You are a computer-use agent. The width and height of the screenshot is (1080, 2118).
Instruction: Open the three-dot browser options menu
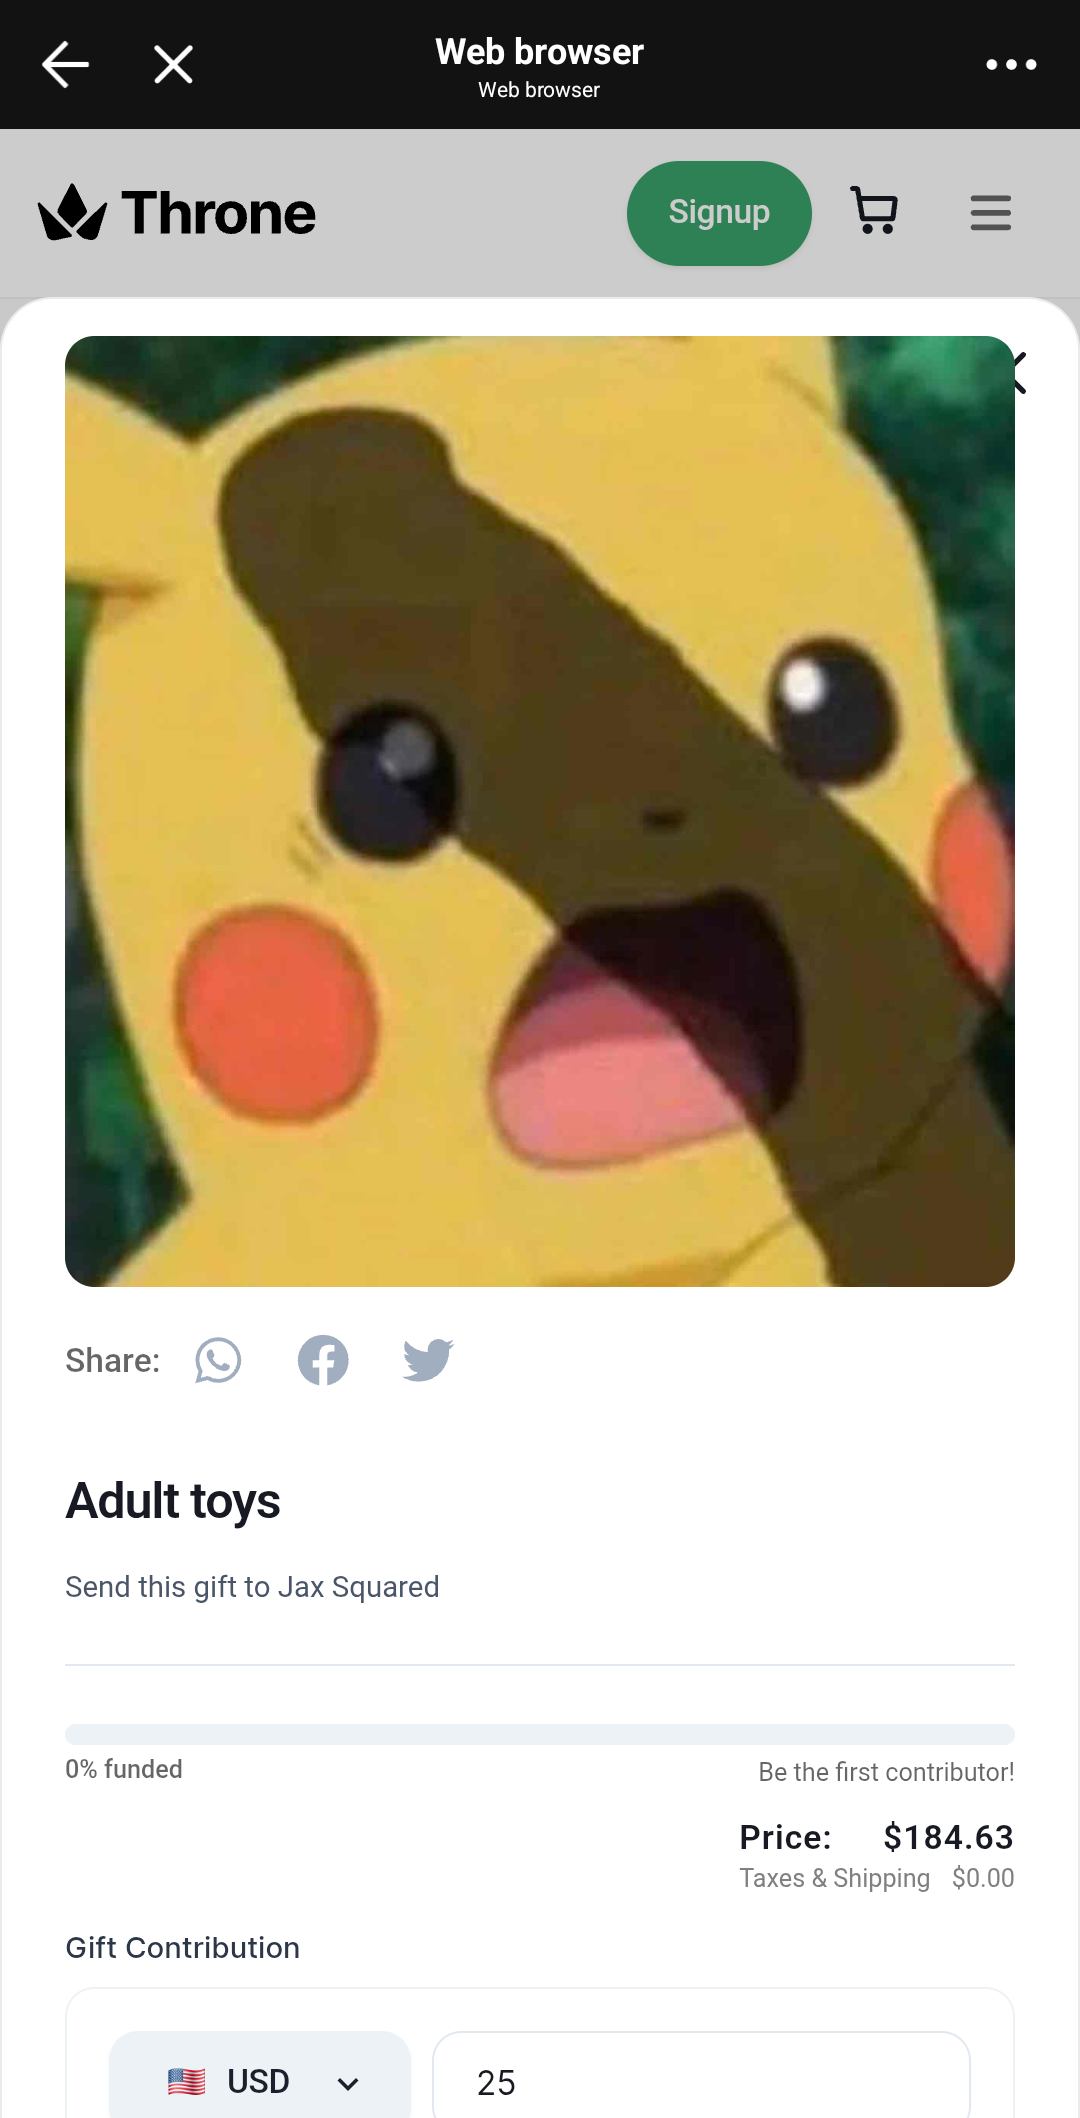pyautogui.click(x=1011, y=65)
